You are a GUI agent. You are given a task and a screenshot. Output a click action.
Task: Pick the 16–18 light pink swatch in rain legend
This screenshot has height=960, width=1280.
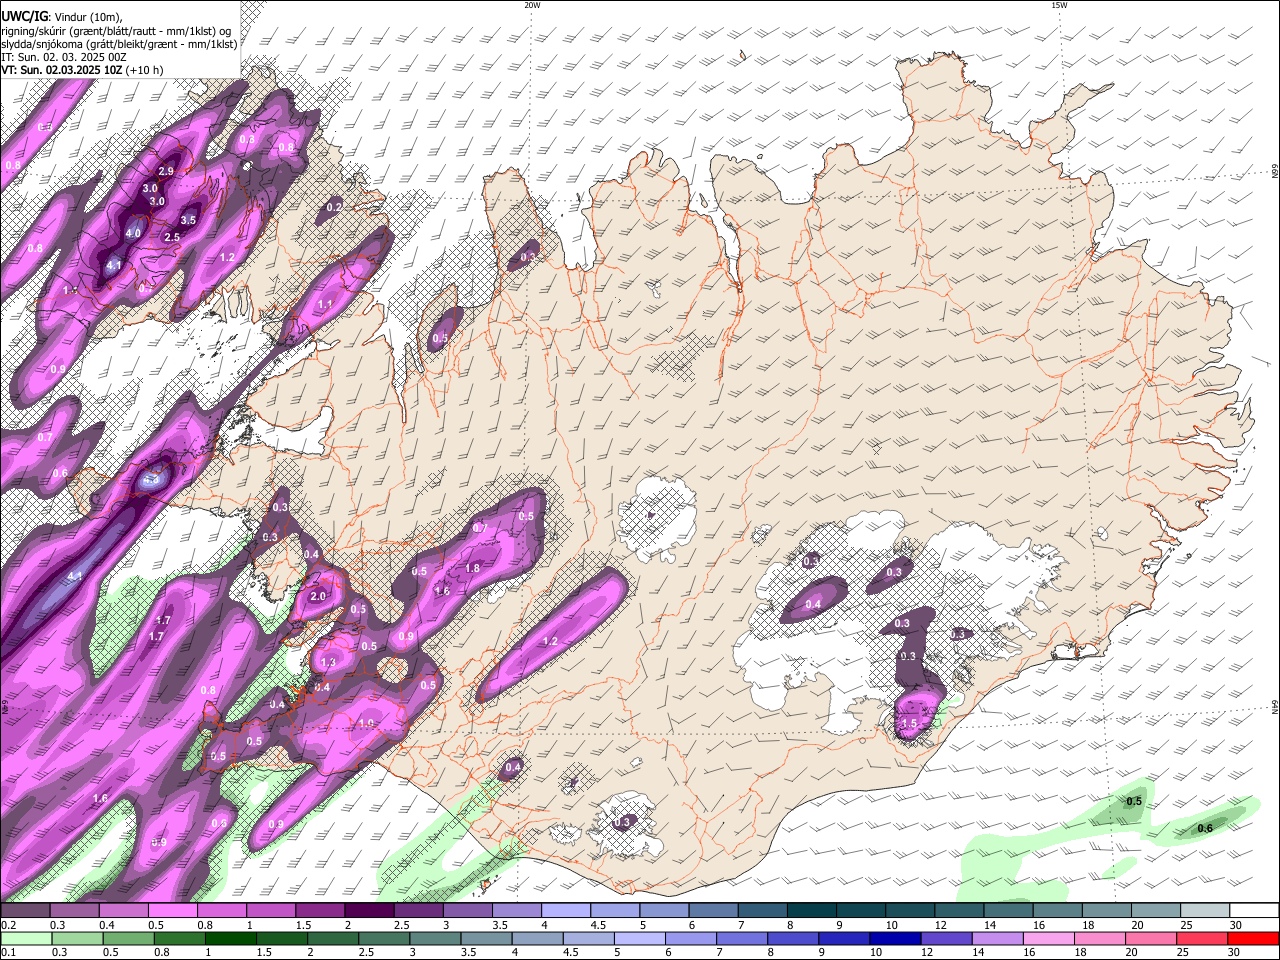pyautogui.click(x=1049, y=938)
